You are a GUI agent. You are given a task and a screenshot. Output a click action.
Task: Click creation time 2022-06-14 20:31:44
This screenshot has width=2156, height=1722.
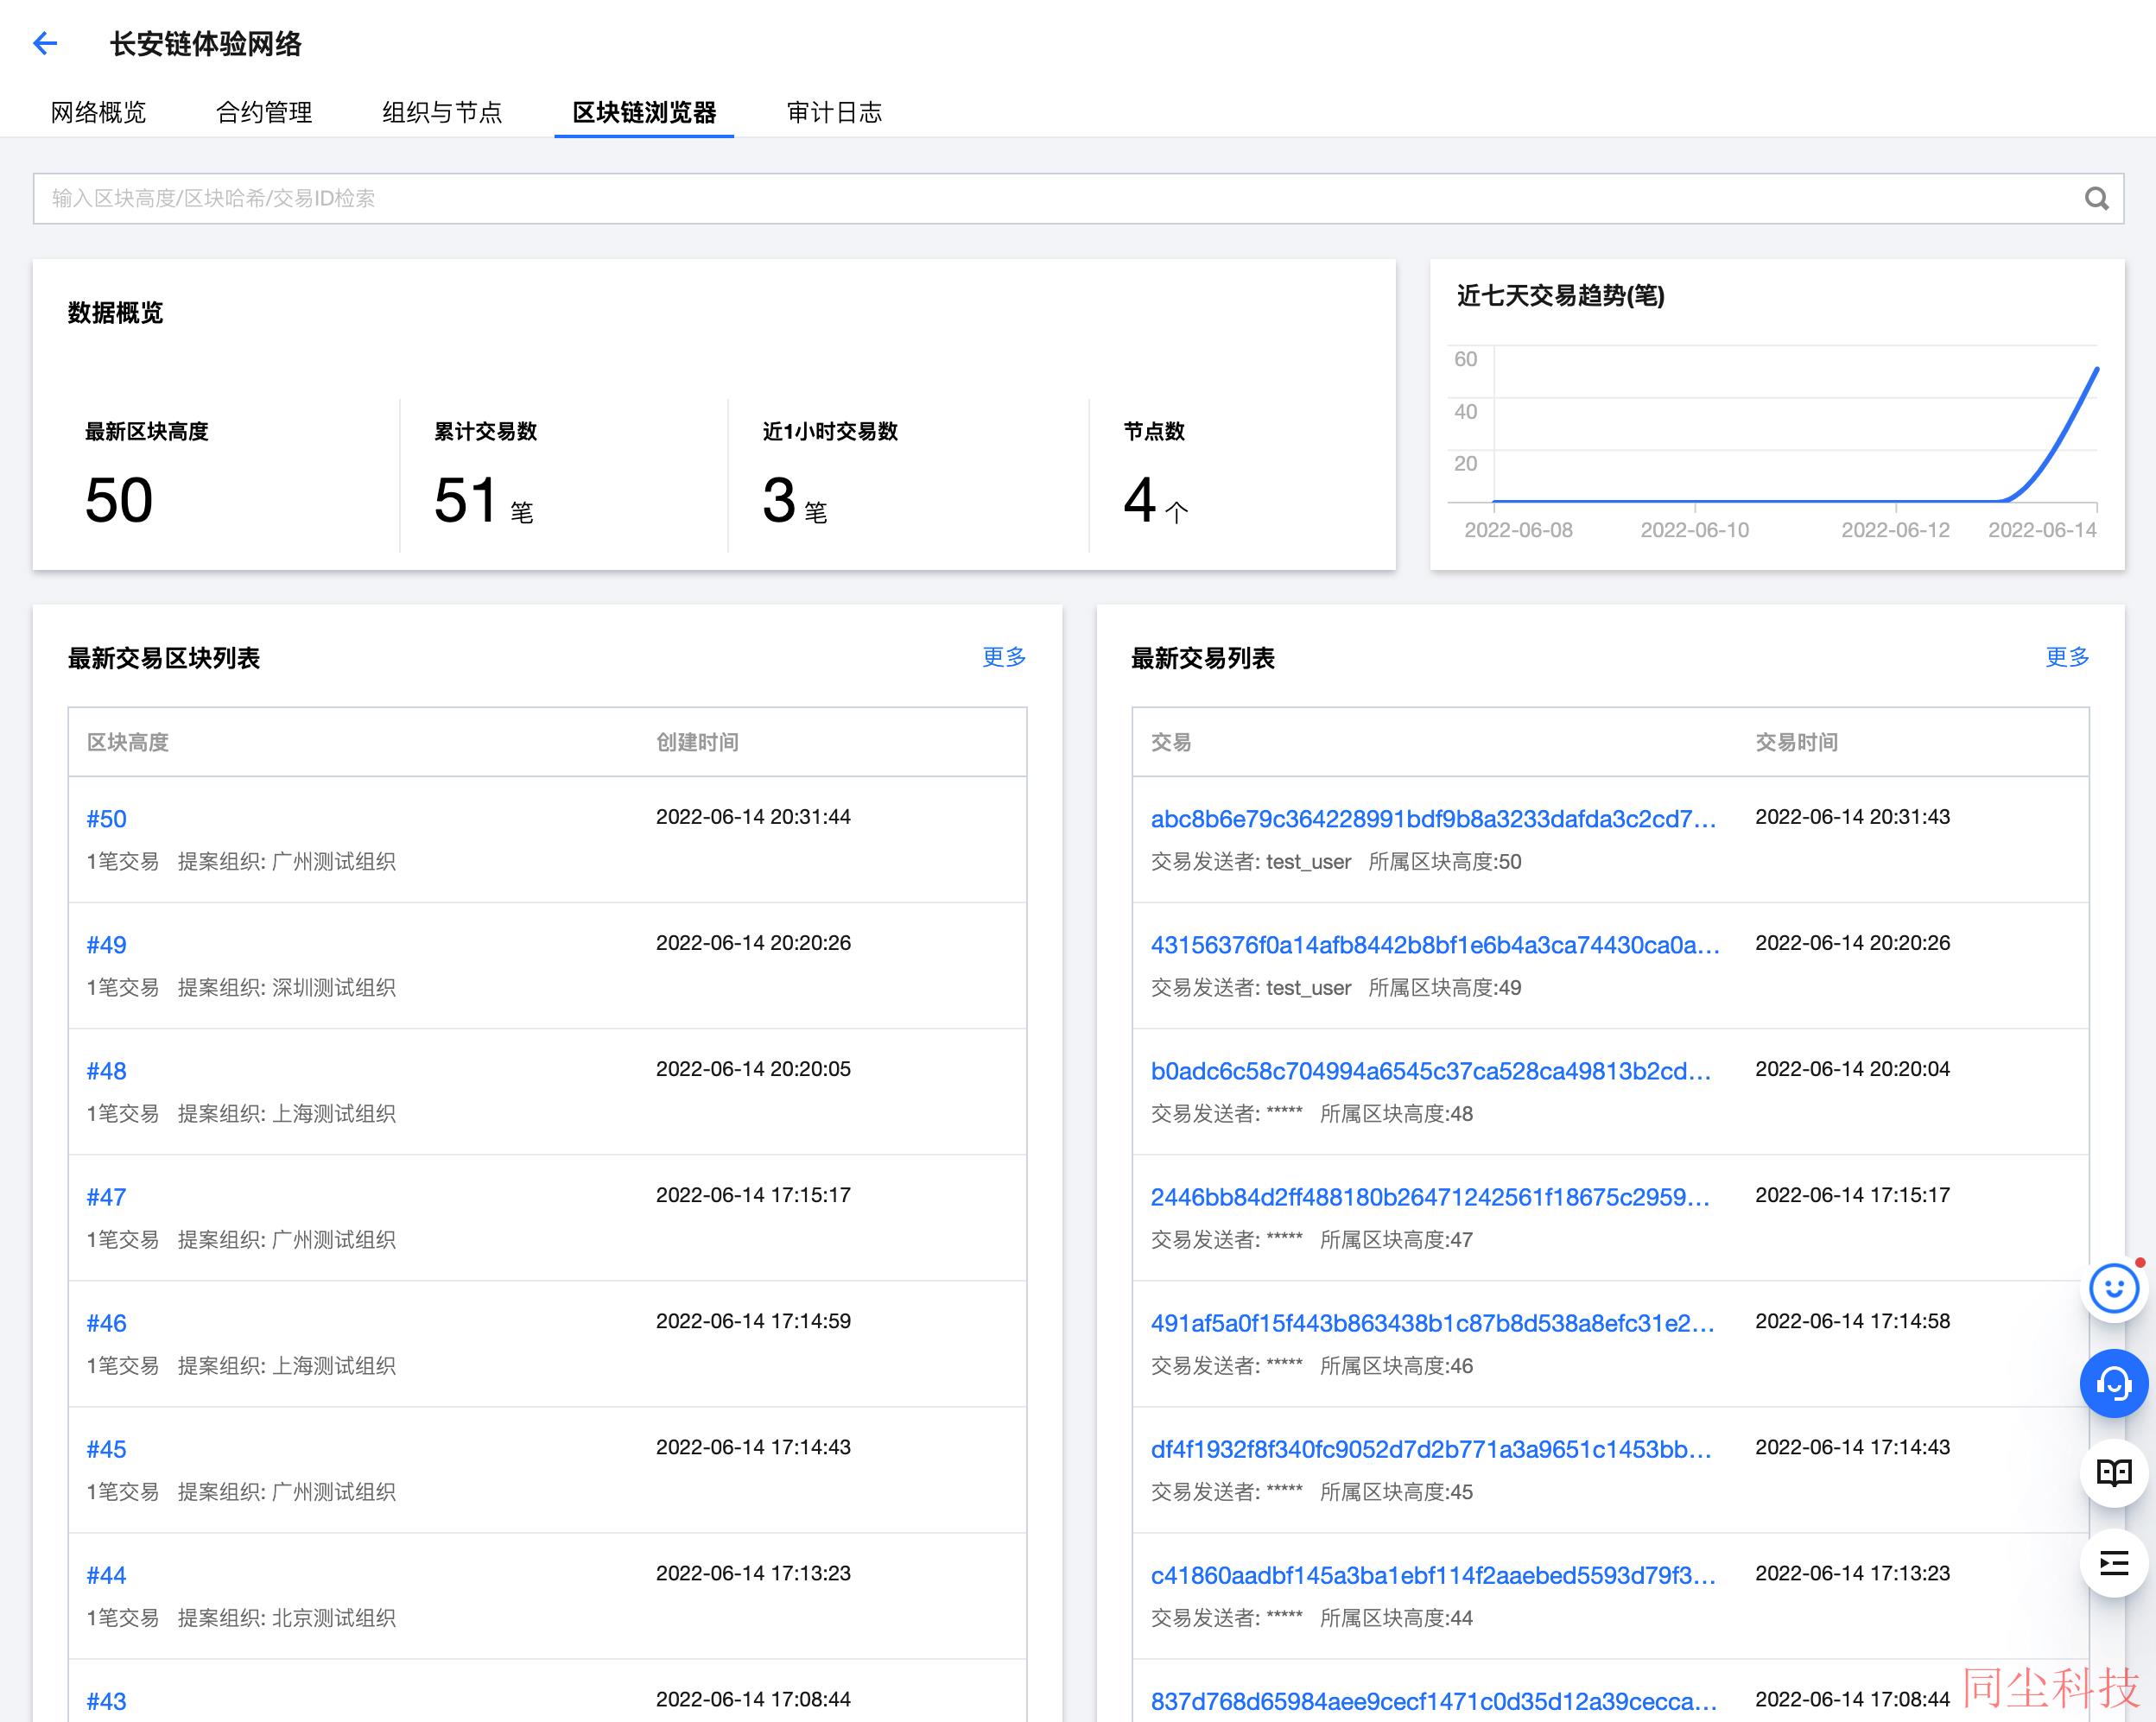pos(753,817)
